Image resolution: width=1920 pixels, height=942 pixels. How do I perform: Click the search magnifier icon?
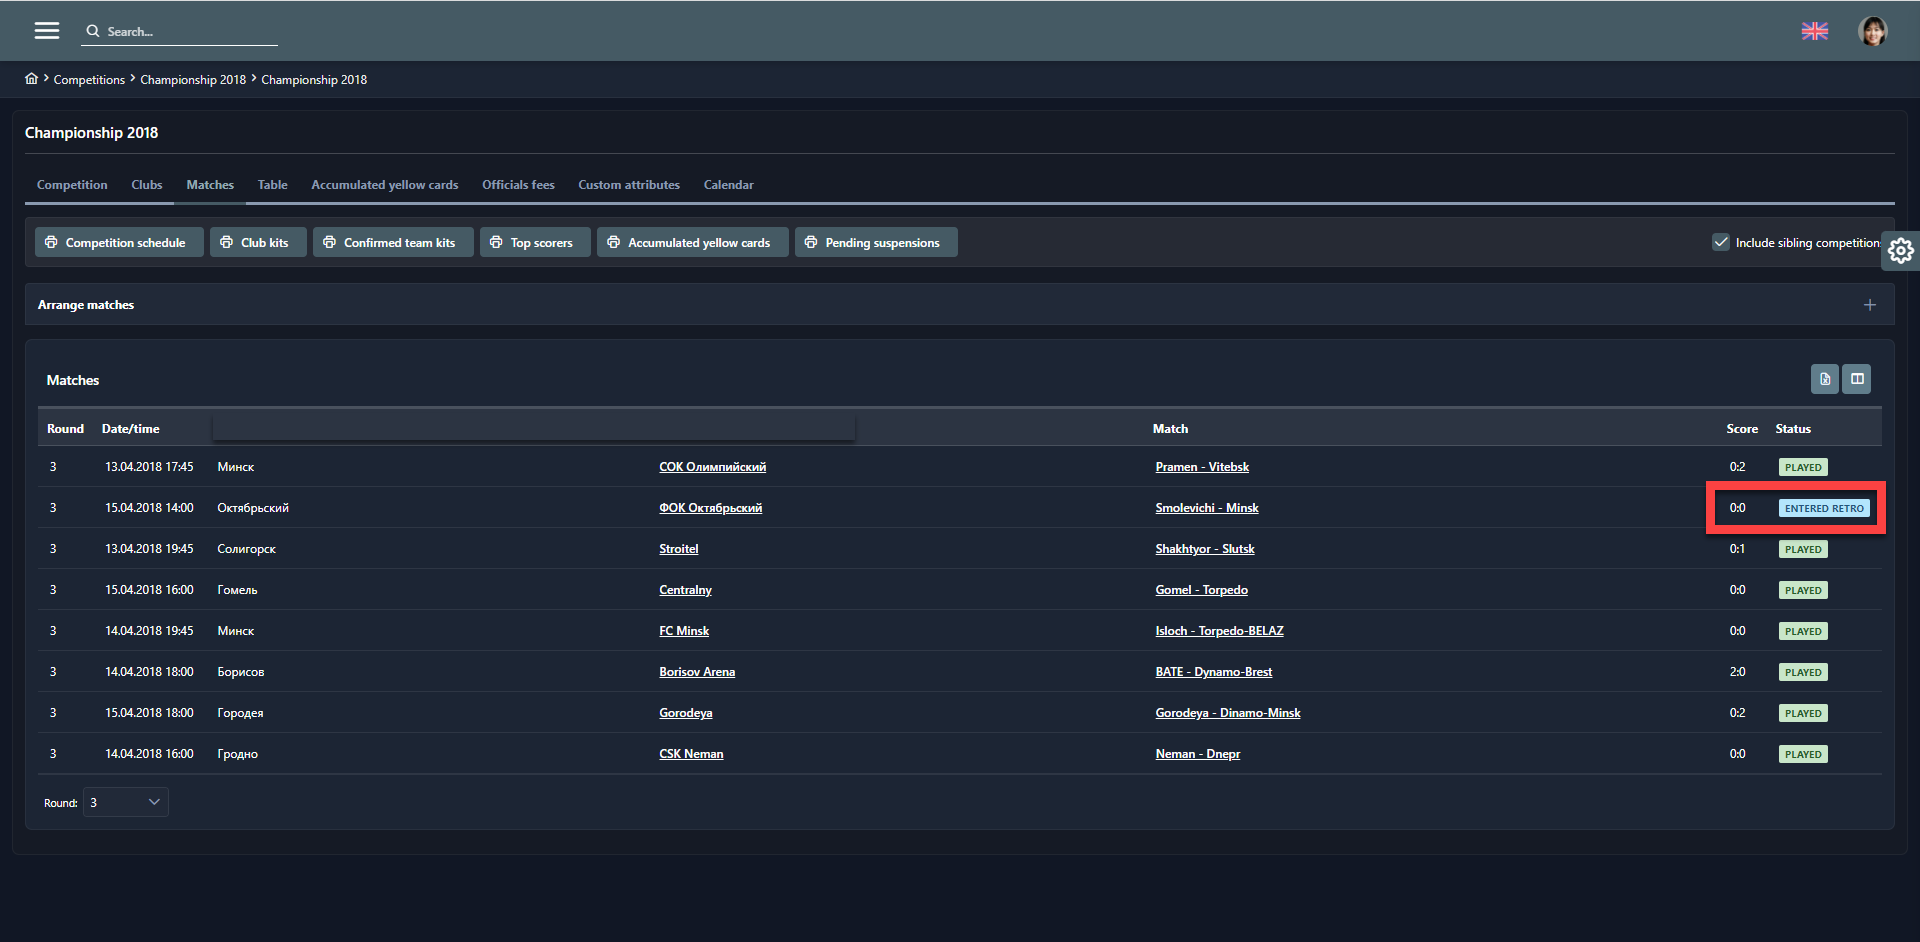point(93,31)
